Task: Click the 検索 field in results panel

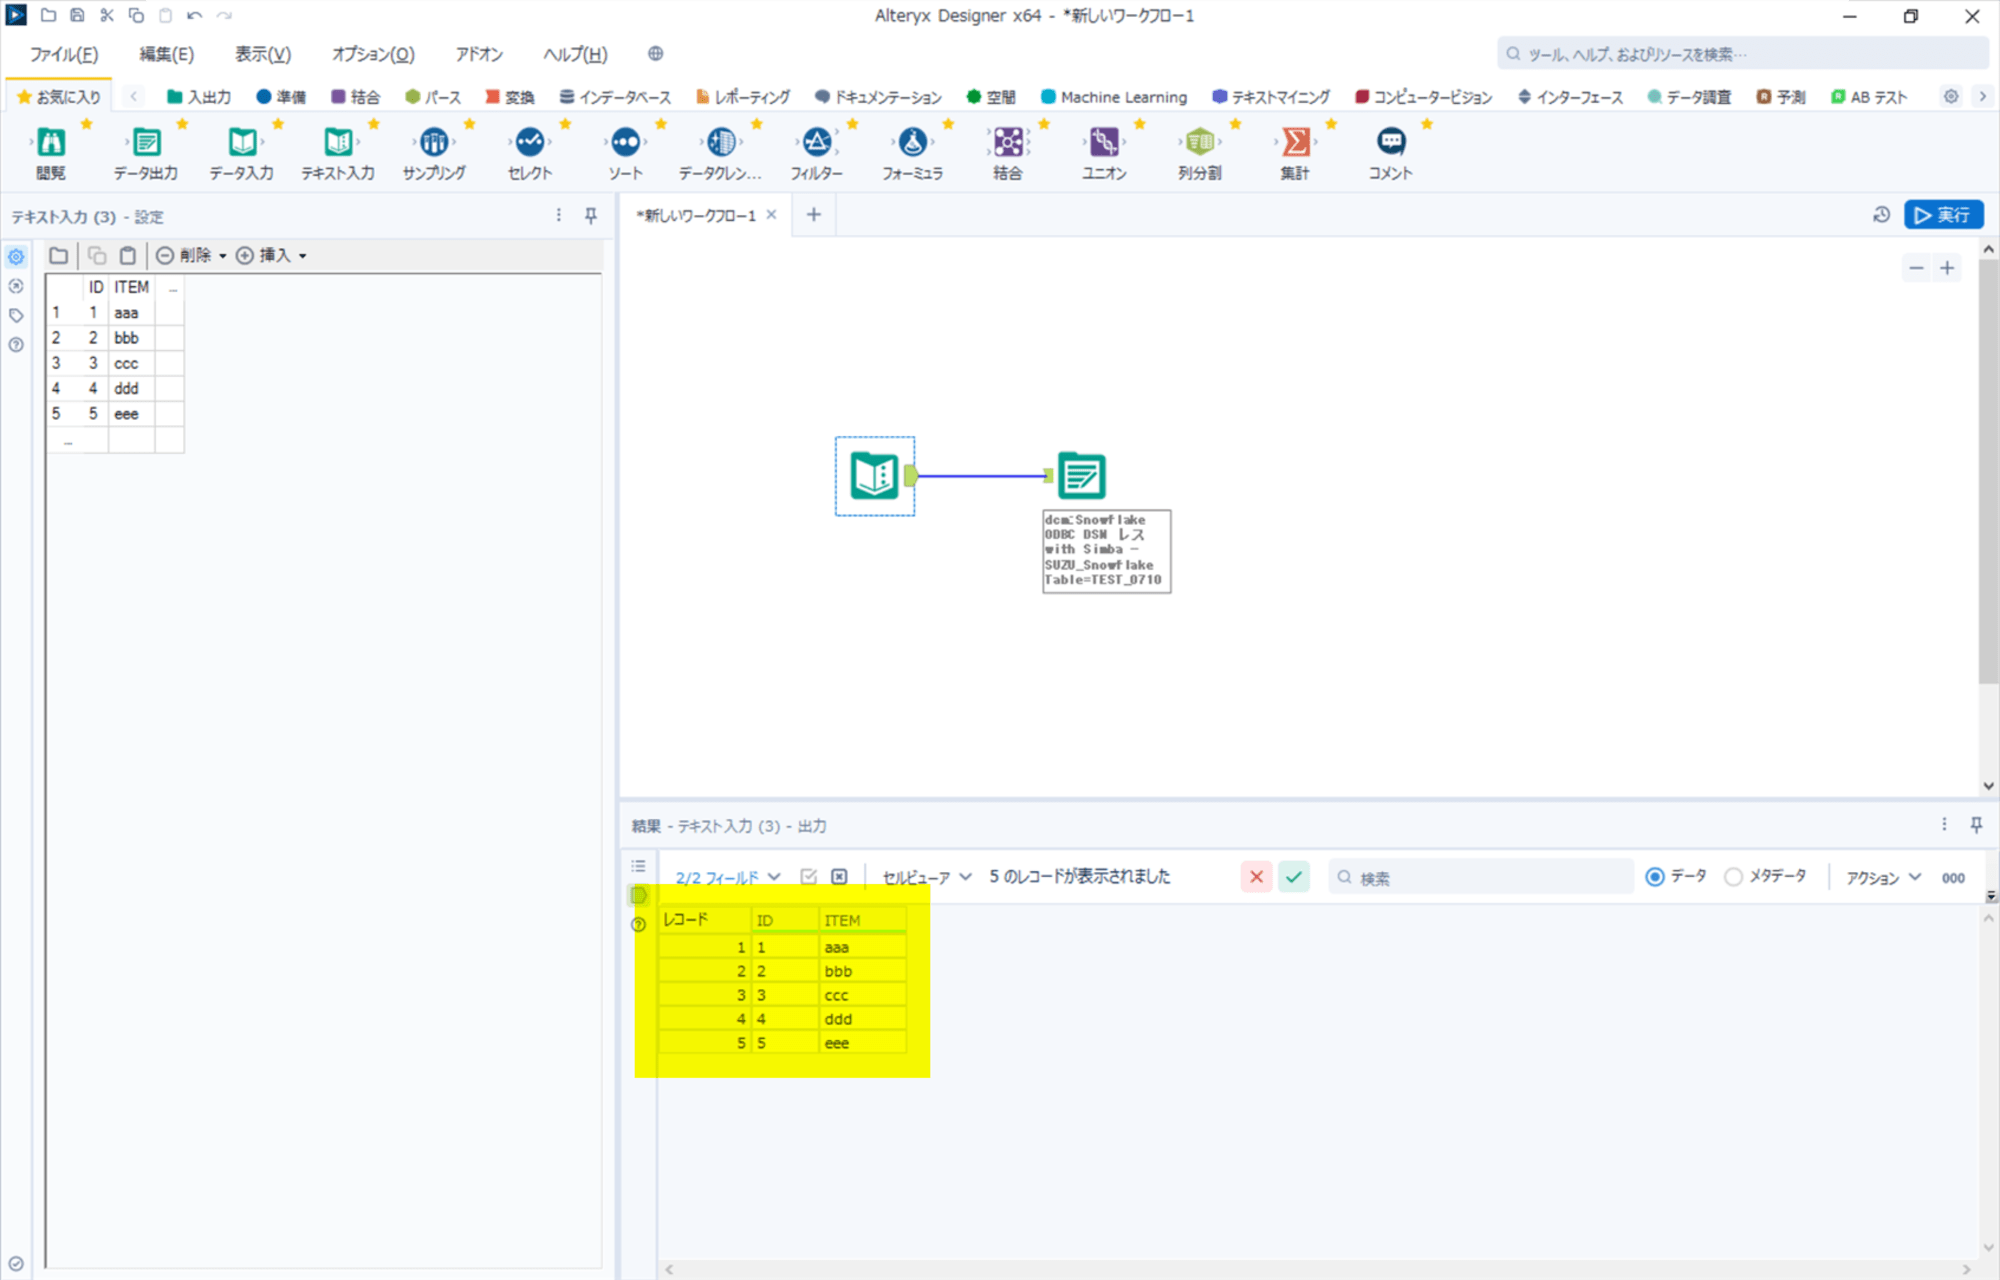Action: [1480, 877]
